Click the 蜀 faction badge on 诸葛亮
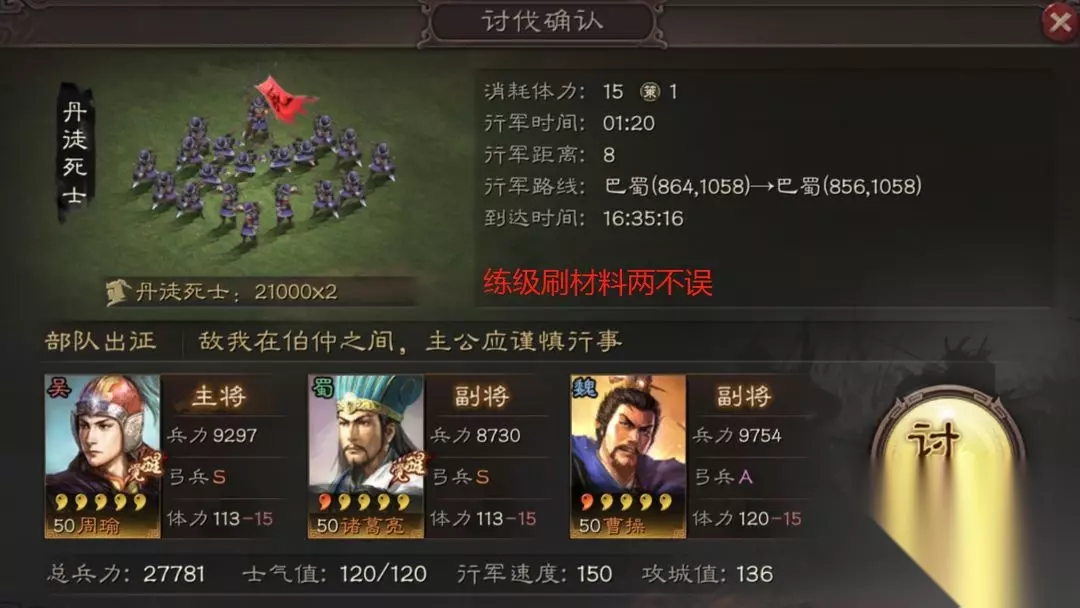Image resolution: width=1080 pixels, height=608 pixels. pos(321,388)
